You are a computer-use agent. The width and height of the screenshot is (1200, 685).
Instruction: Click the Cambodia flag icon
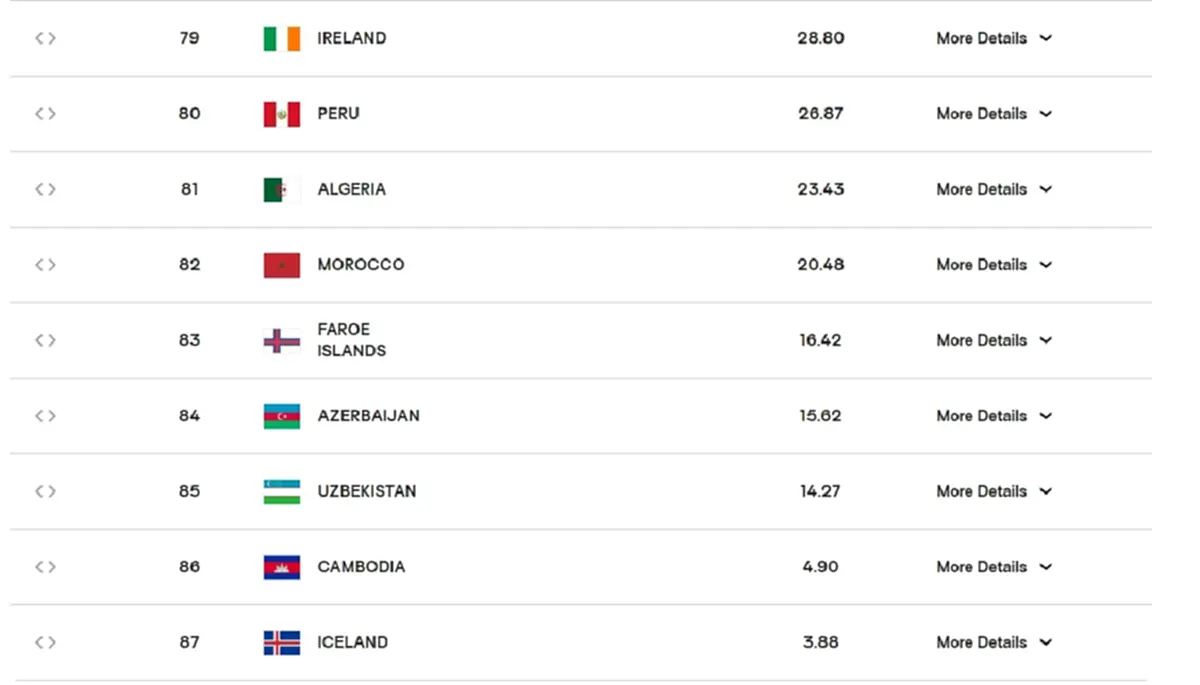point(281,567)
